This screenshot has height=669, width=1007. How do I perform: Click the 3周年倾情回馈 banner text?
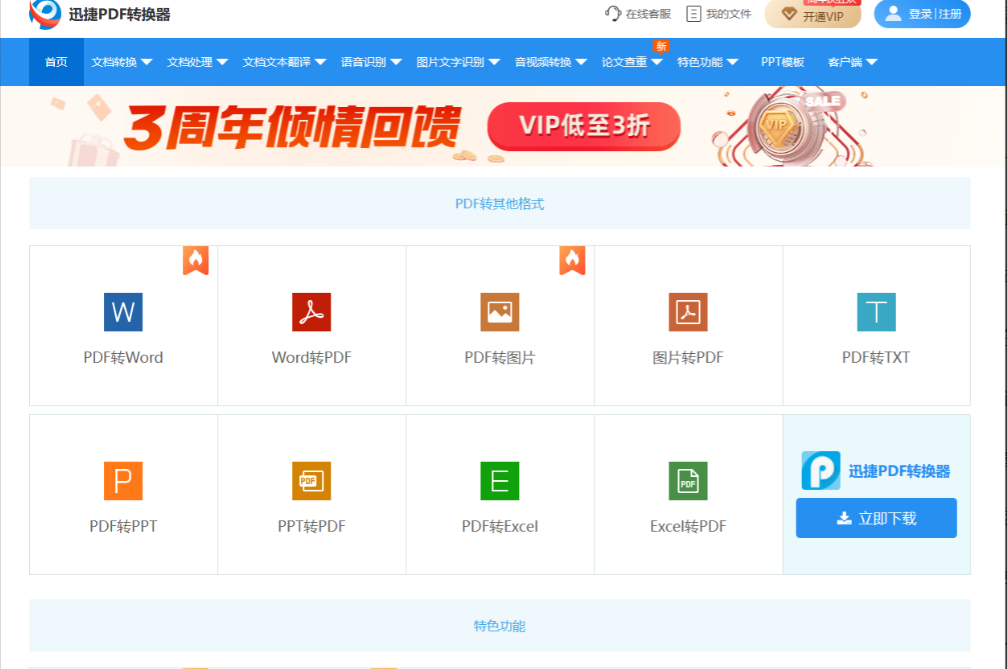[x=292, y=127]
